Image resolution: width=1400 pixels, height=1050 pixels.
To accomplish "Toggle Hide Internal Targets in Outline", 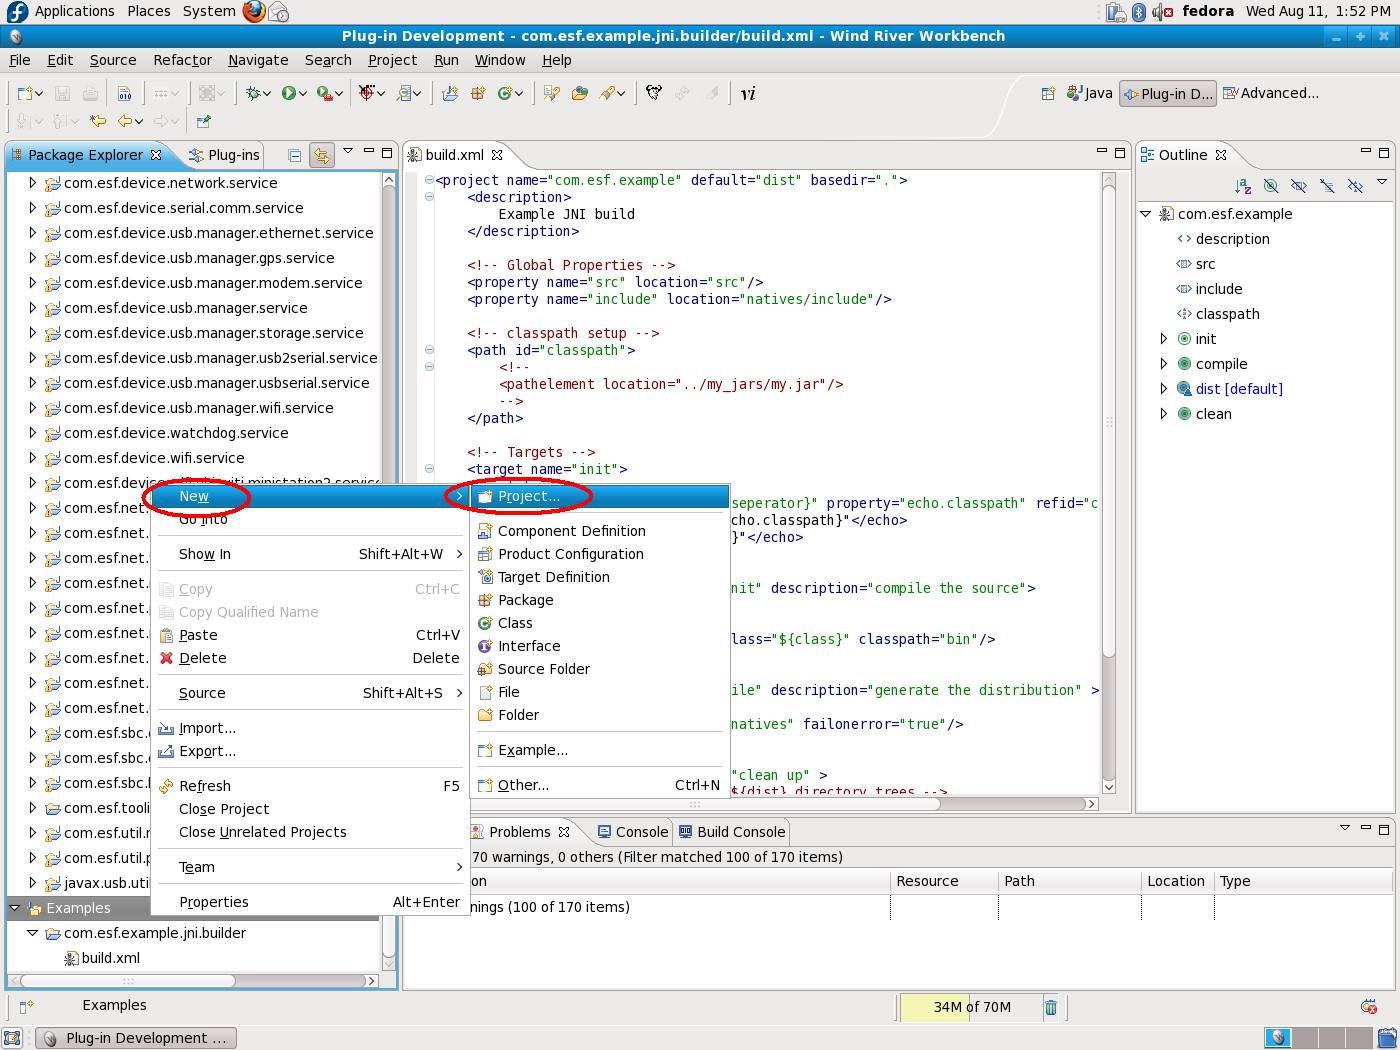I will click(x=1271, y=186).
